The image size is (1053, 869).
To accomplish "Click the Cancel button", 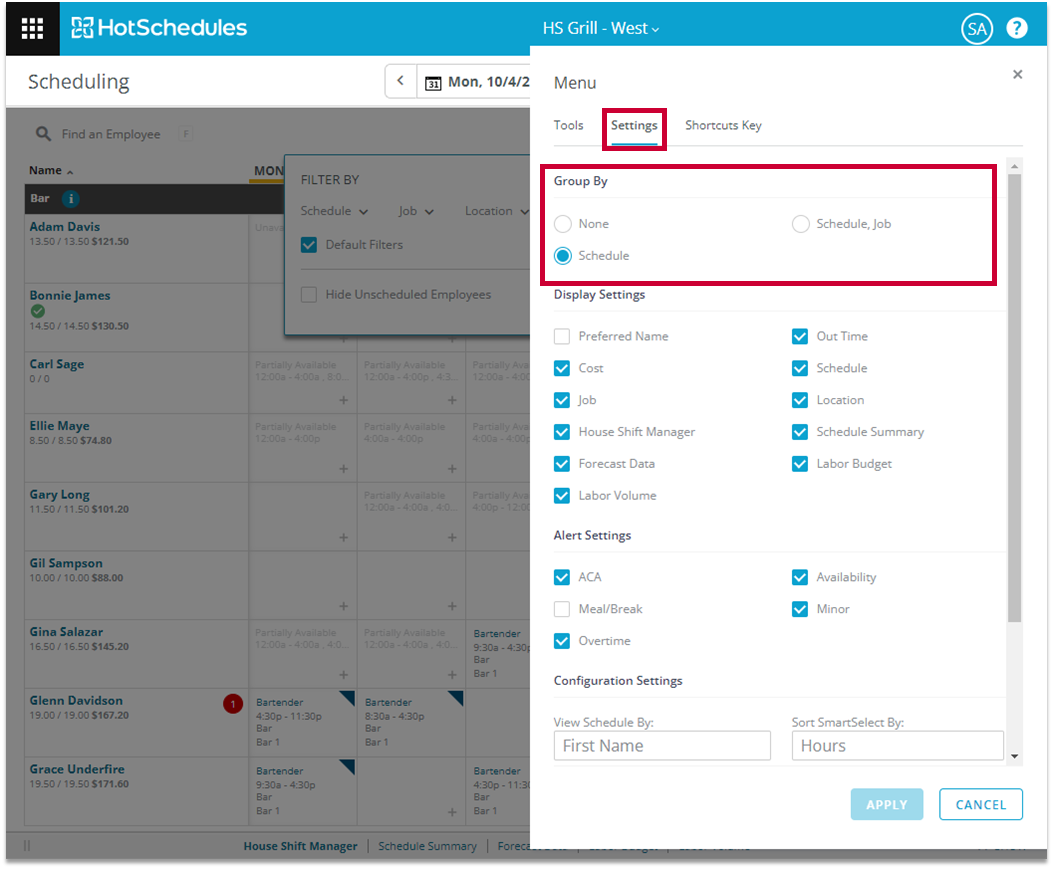I will click(x=980, y=804).
